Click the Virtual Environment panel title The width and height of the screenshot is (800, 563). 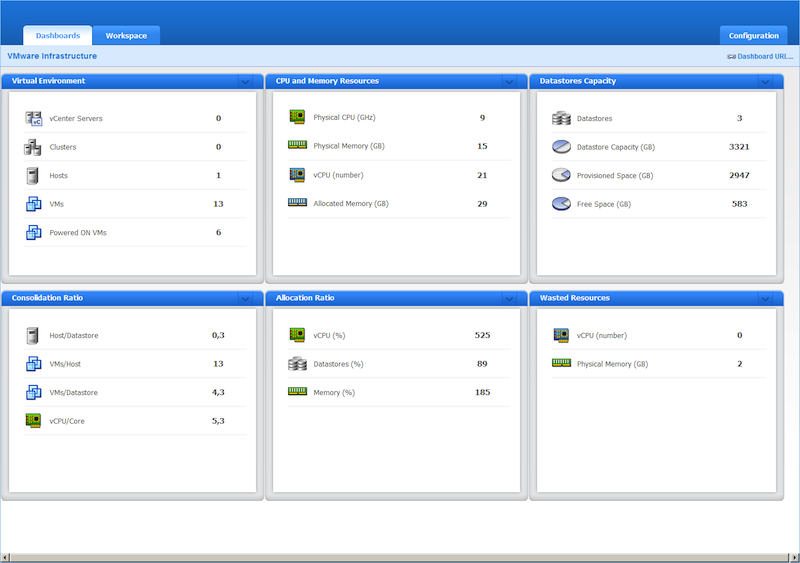pos(48,81)
